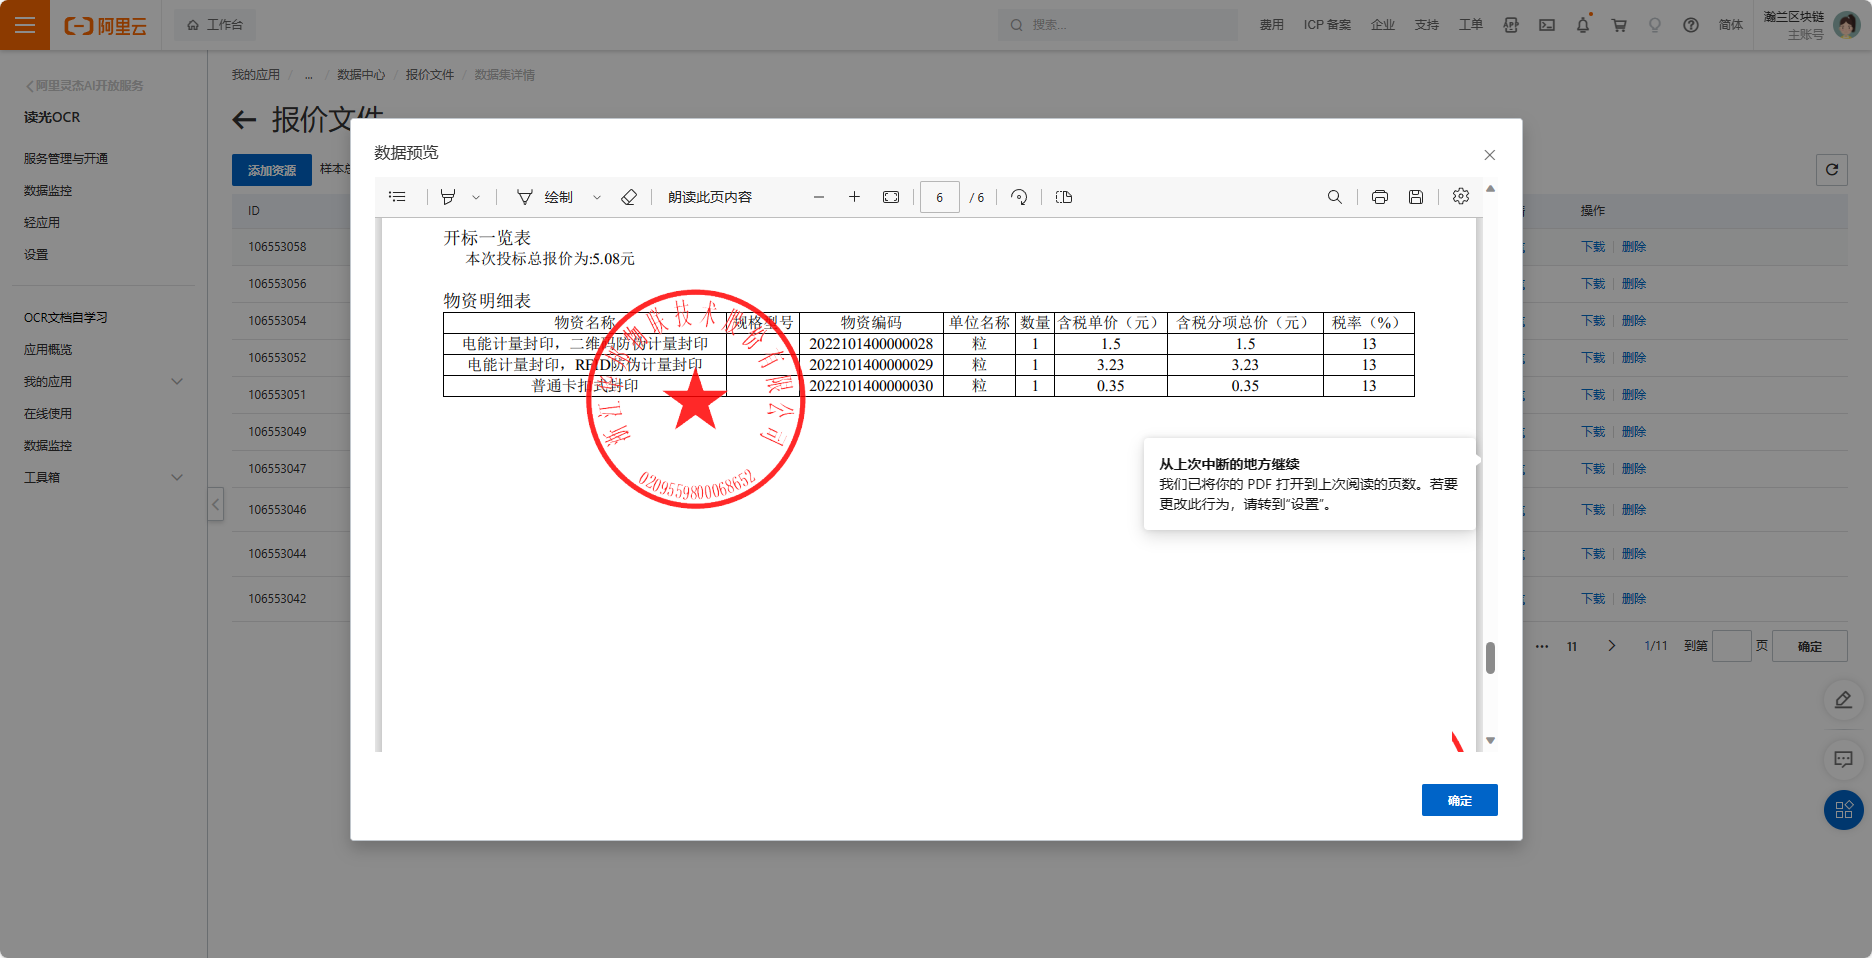Viewport: 1872px width, 958px height.
Task: Click the pagination jump page input
Action: click(x=1732, y=646)
